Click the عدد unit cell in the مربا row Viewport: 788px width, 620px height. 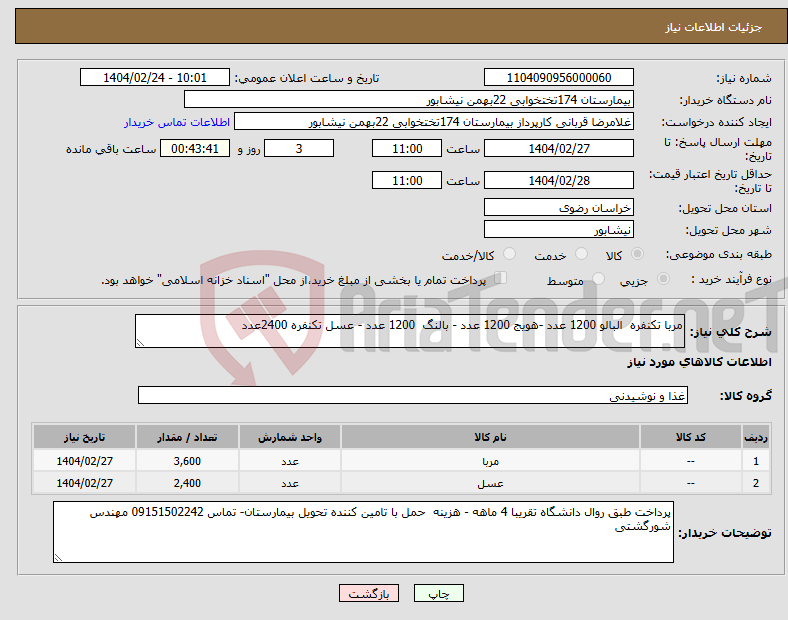[290, 461]
